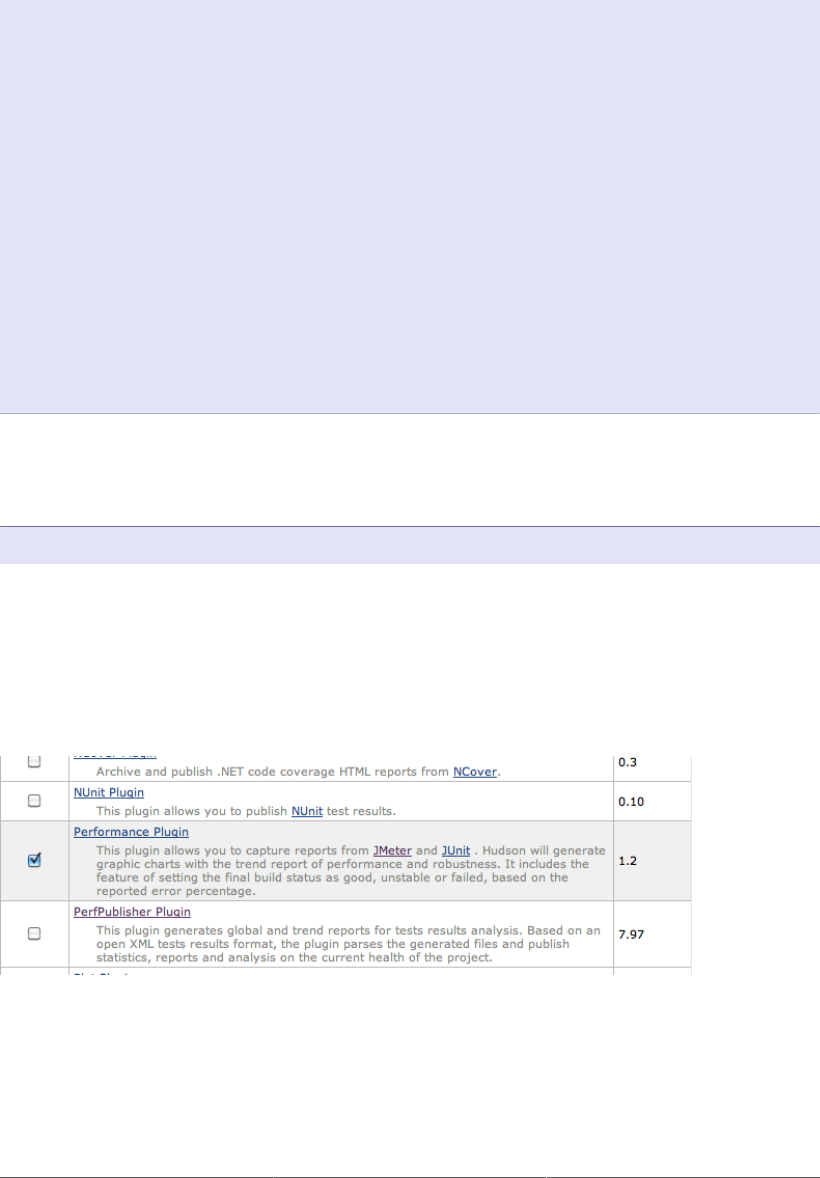Open the NUnit Plugin link
Screen dimensions: 820x1178
click(x=108, y=792)
